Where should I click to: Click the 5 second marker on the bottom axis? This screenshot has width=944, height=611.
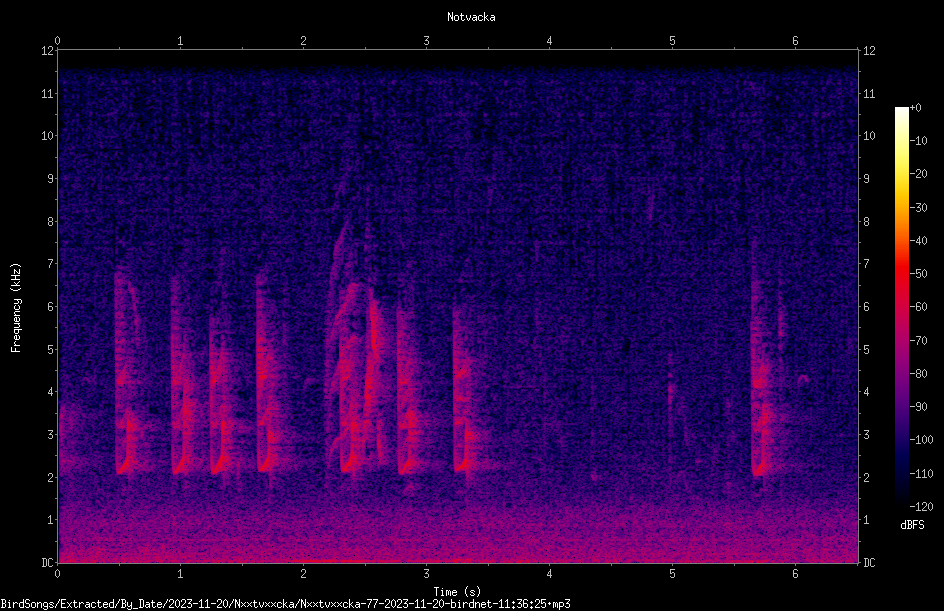[x=672, y=574]
